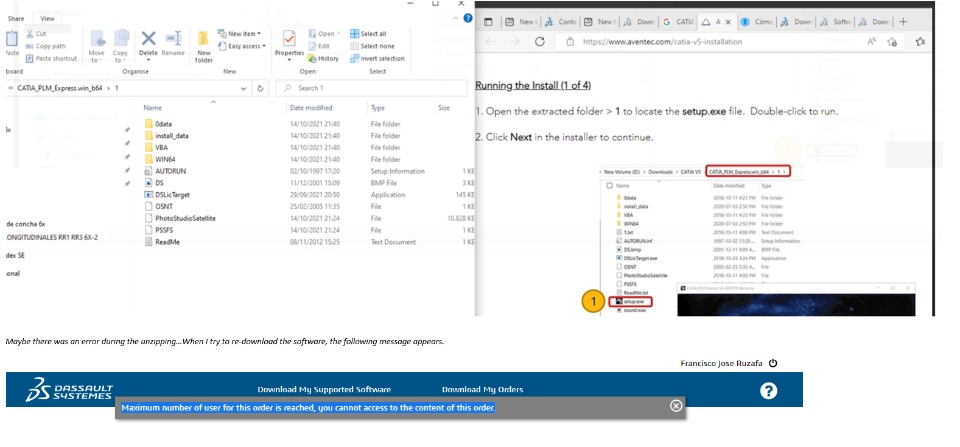Dismiss the maximum user notification
Viewport: 960px width, 447px height.
tap(676, 405)
